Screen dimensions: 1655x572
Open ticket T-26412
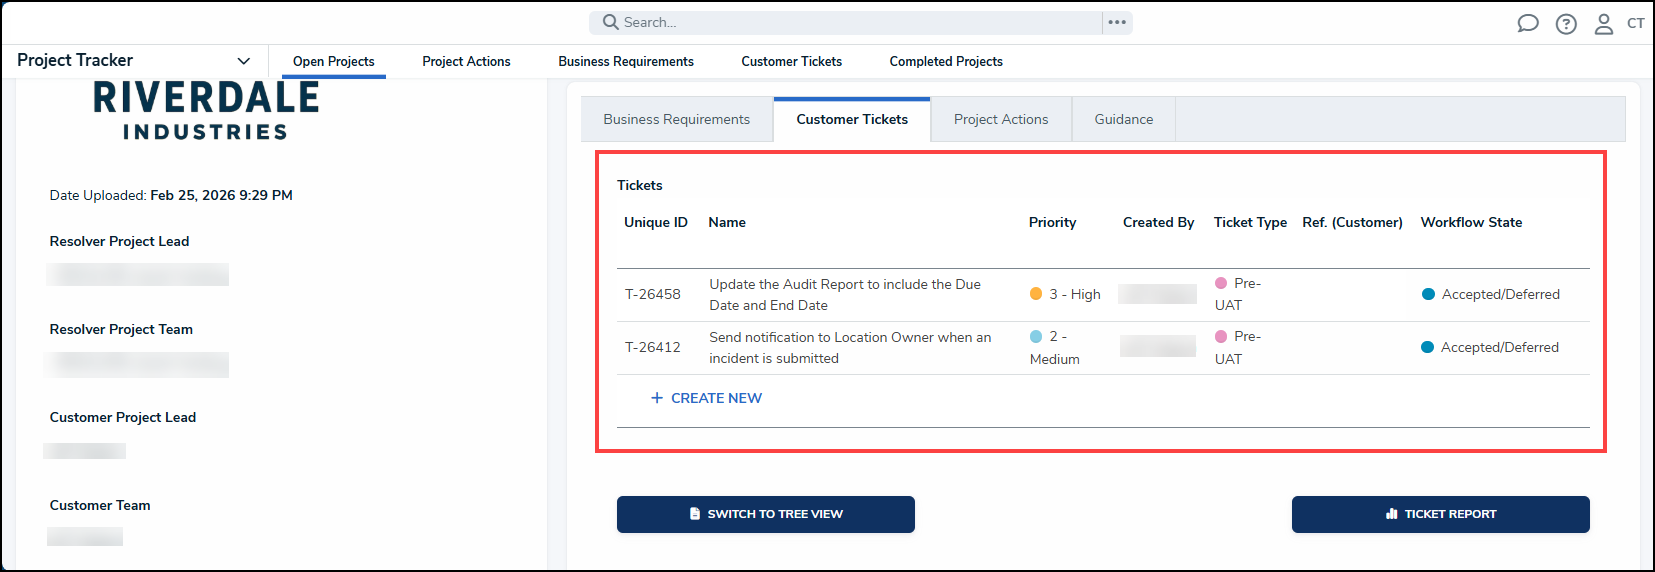pyautogui.click(x=653, y=347)
